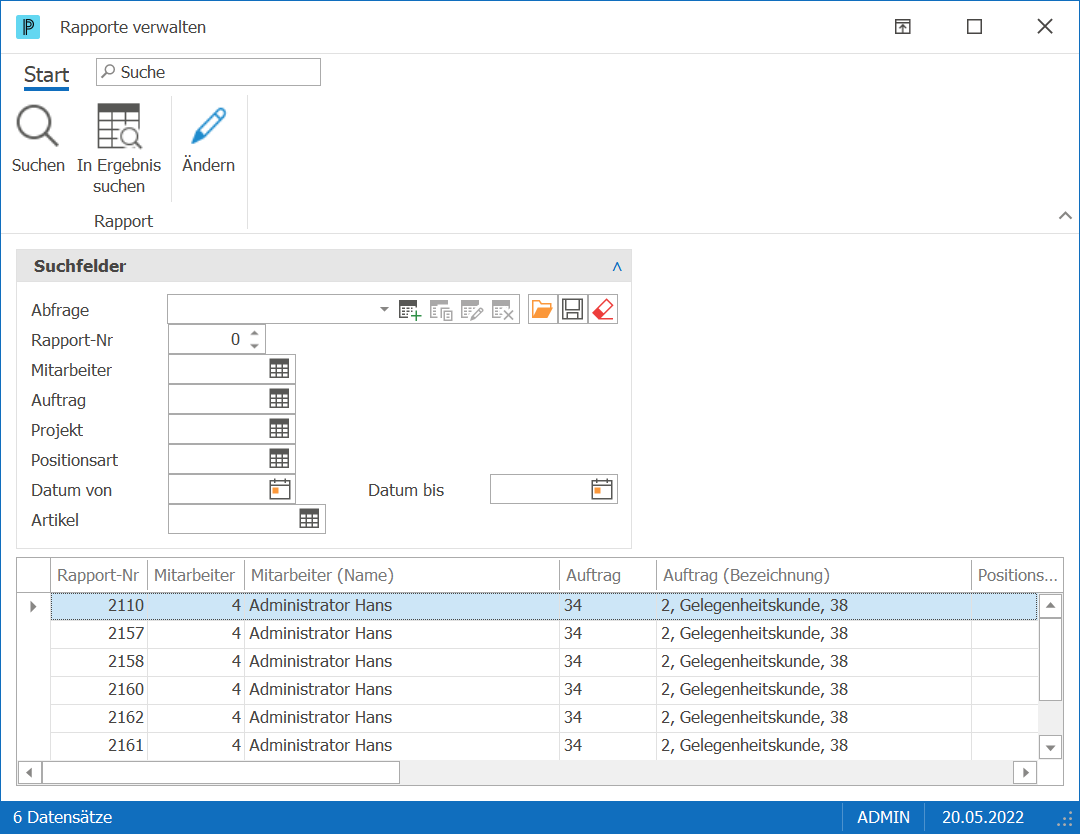Click the Suchen magnifier button
This screenshot has width=1080, height=834.
[38, 140]
